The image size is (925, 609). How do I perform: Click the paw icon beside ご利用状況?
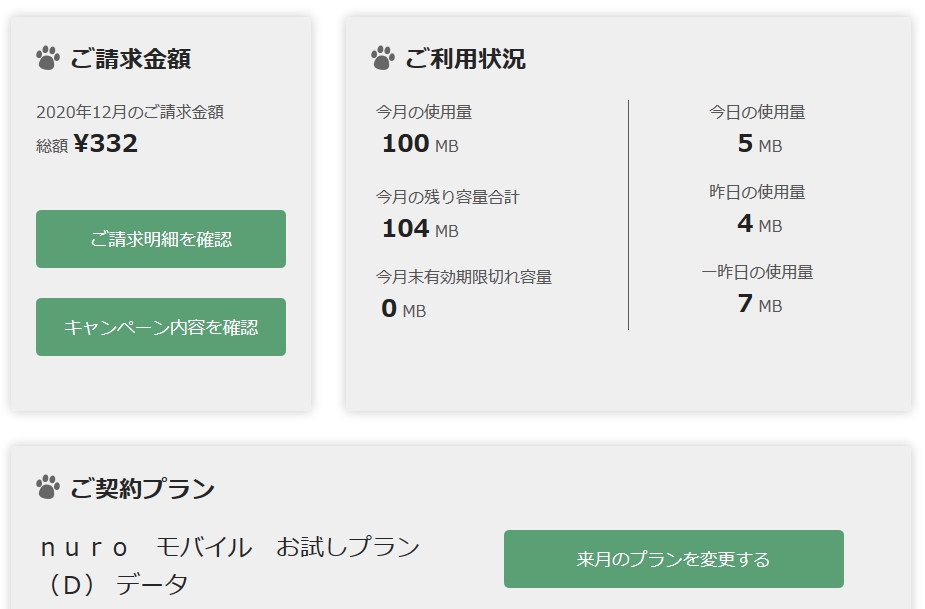point(382,58)
